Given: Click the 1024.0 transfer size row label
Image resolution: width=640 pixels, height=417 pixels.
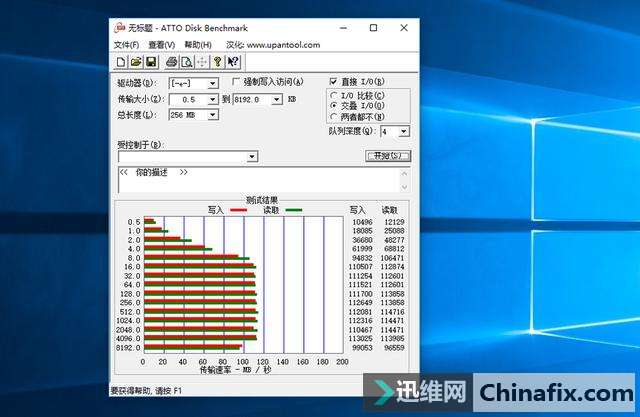Looking at the screenshot, I should (x=128, y=321).
